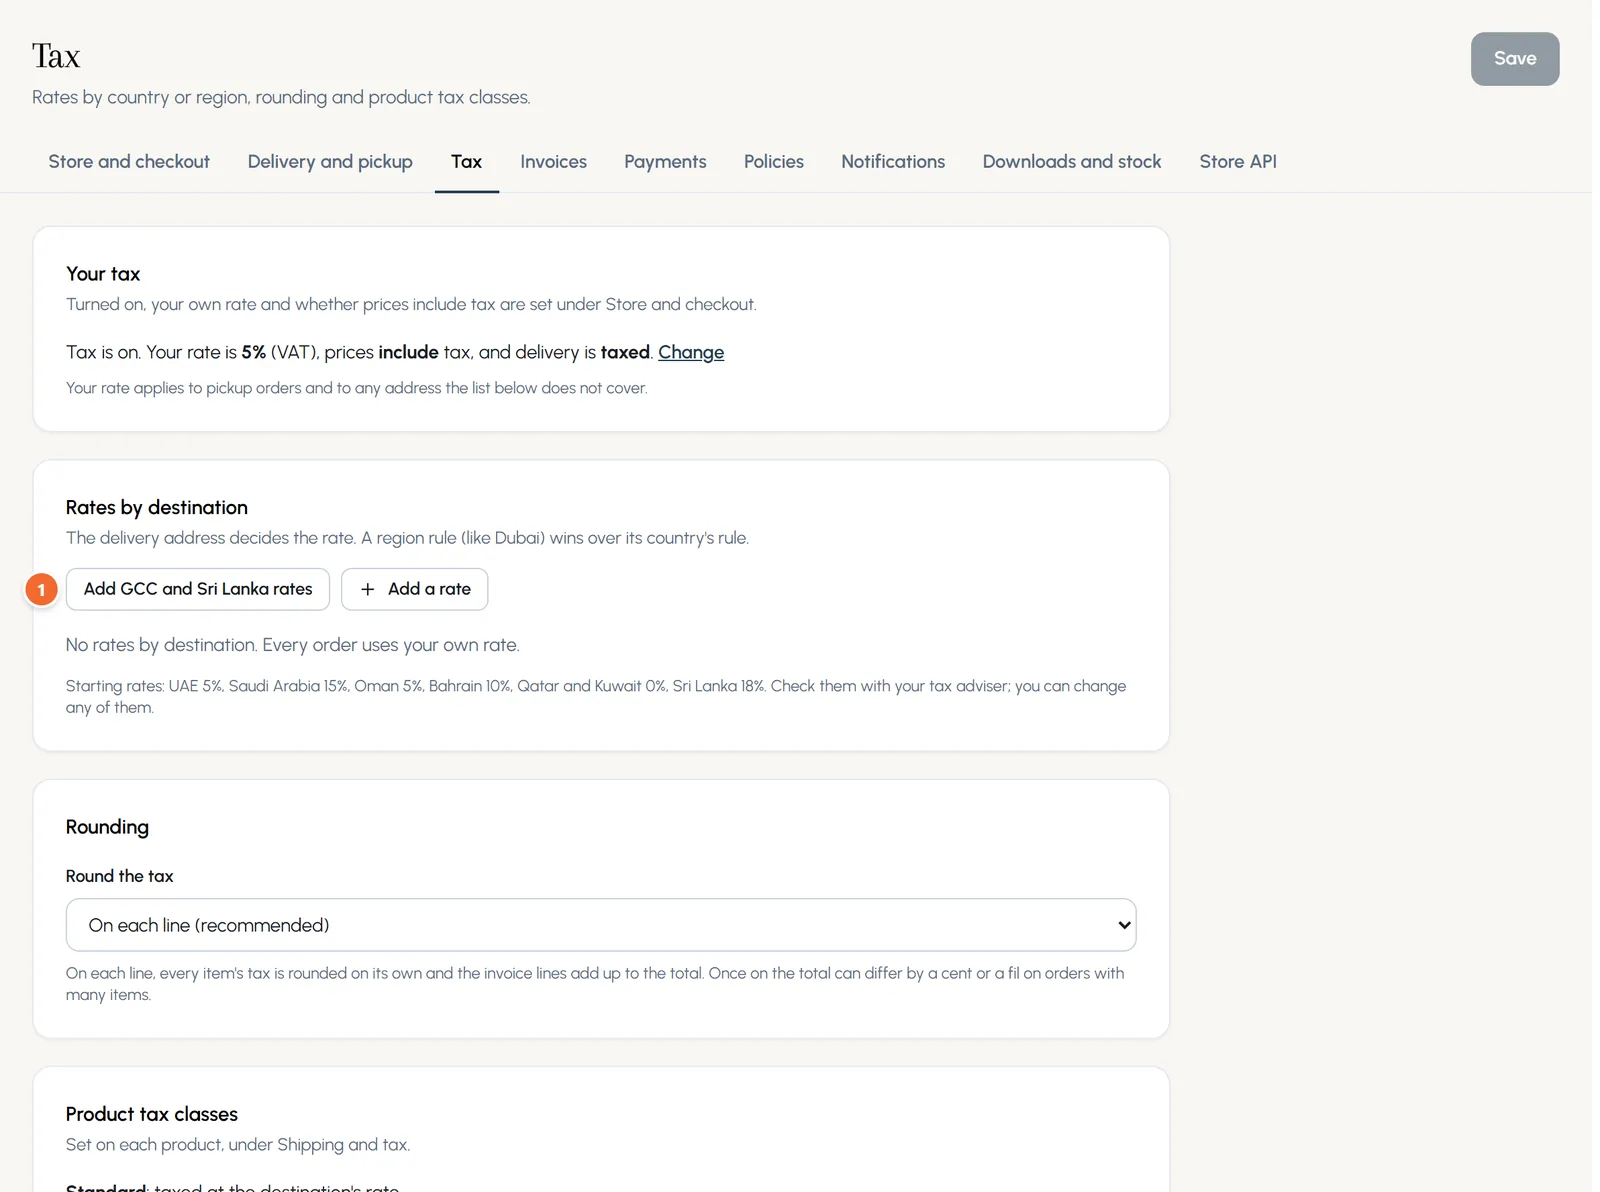Click the Save button

[x=1514, y=59]
